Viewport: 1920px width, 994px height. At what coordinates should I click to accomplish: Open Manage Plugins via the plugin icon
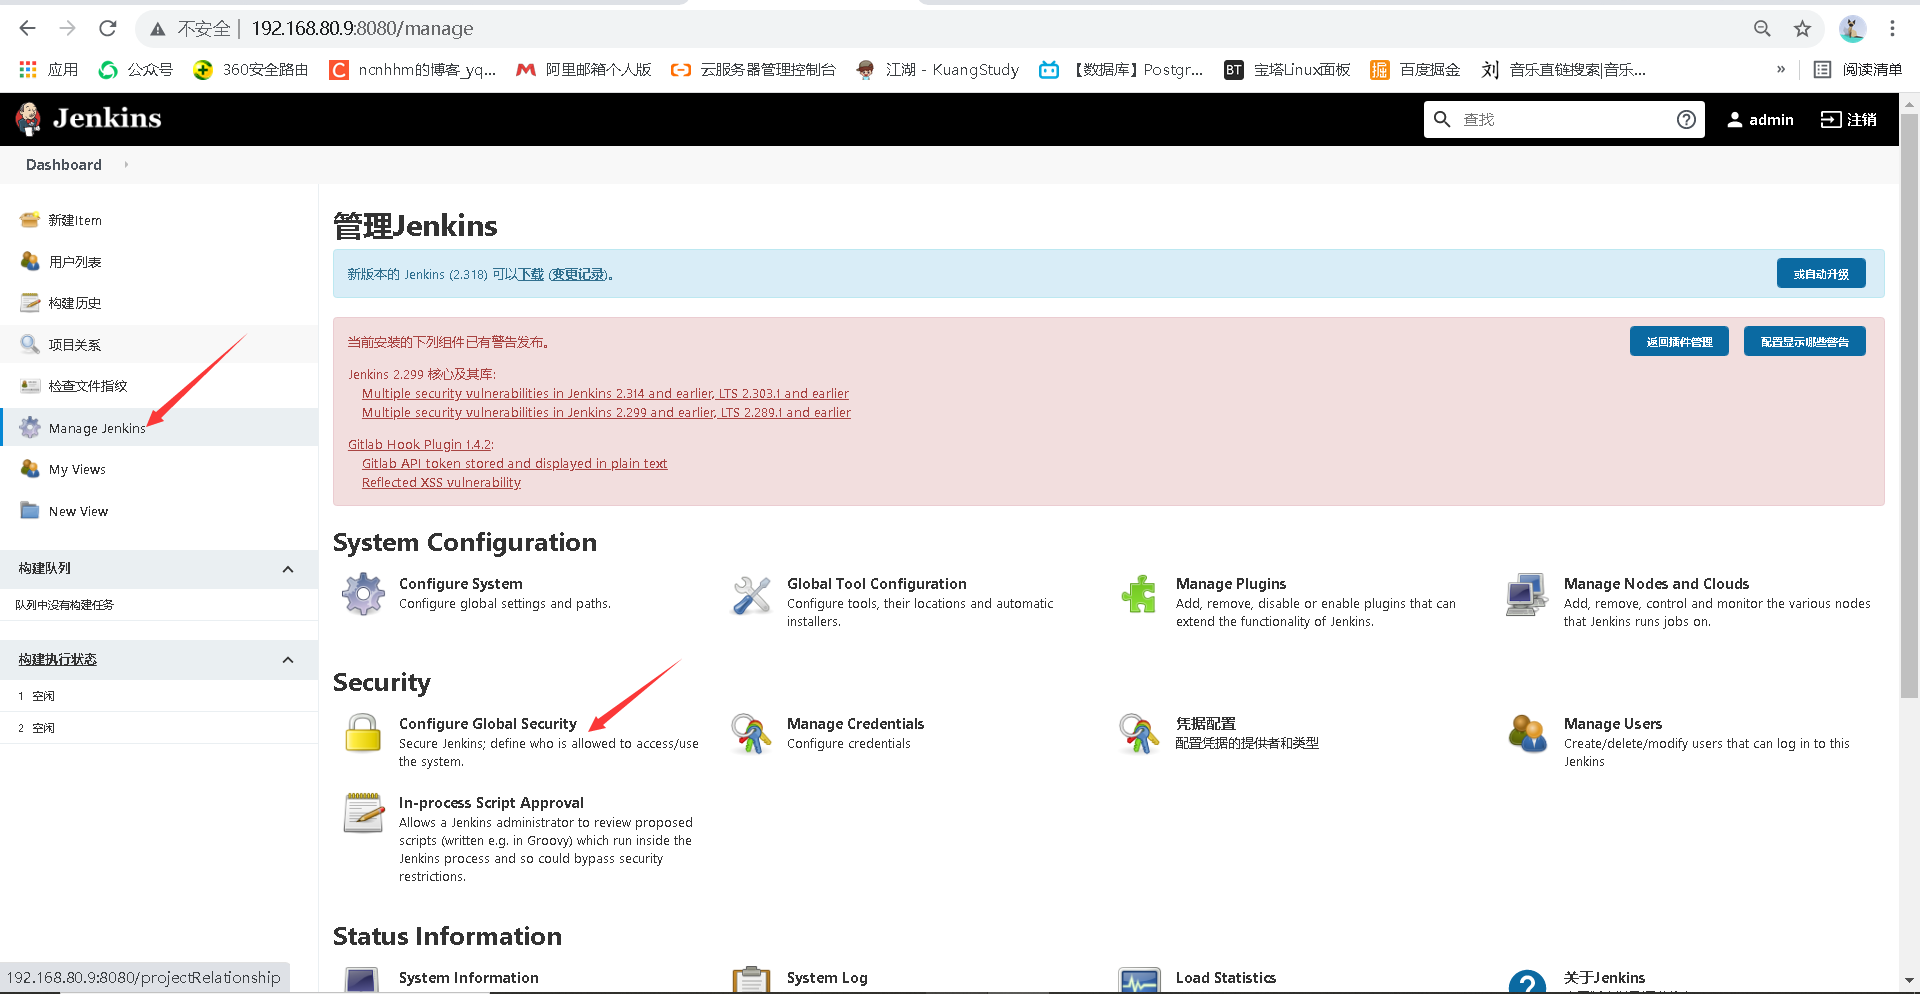[1139, 593]
